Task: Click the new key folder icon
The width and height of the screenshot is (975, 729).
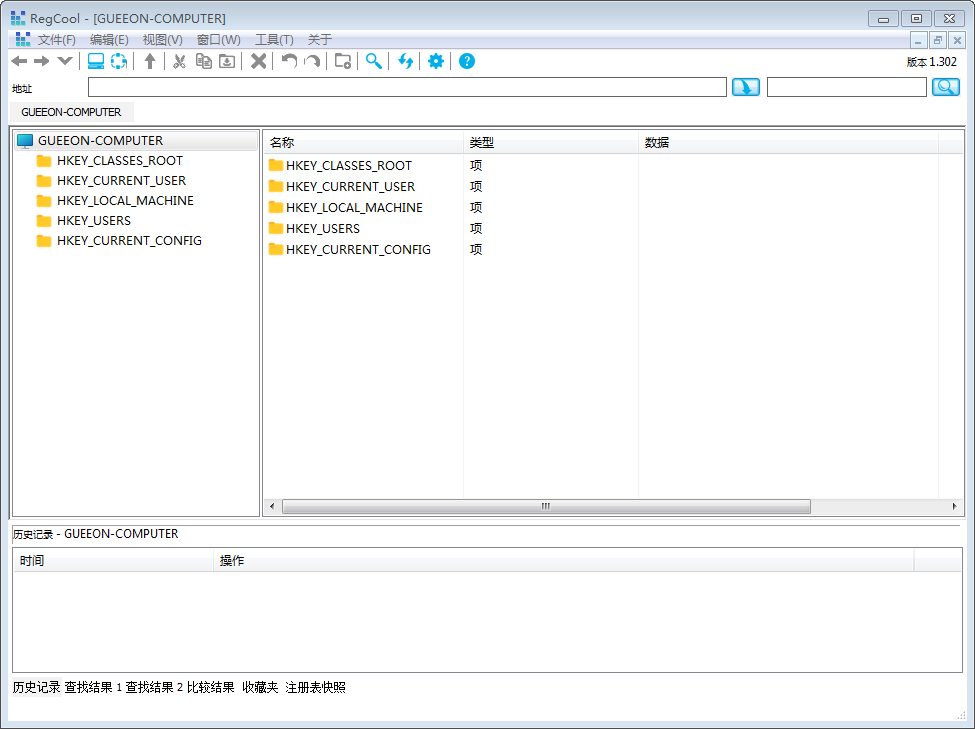Action: [x=342, y=62]
